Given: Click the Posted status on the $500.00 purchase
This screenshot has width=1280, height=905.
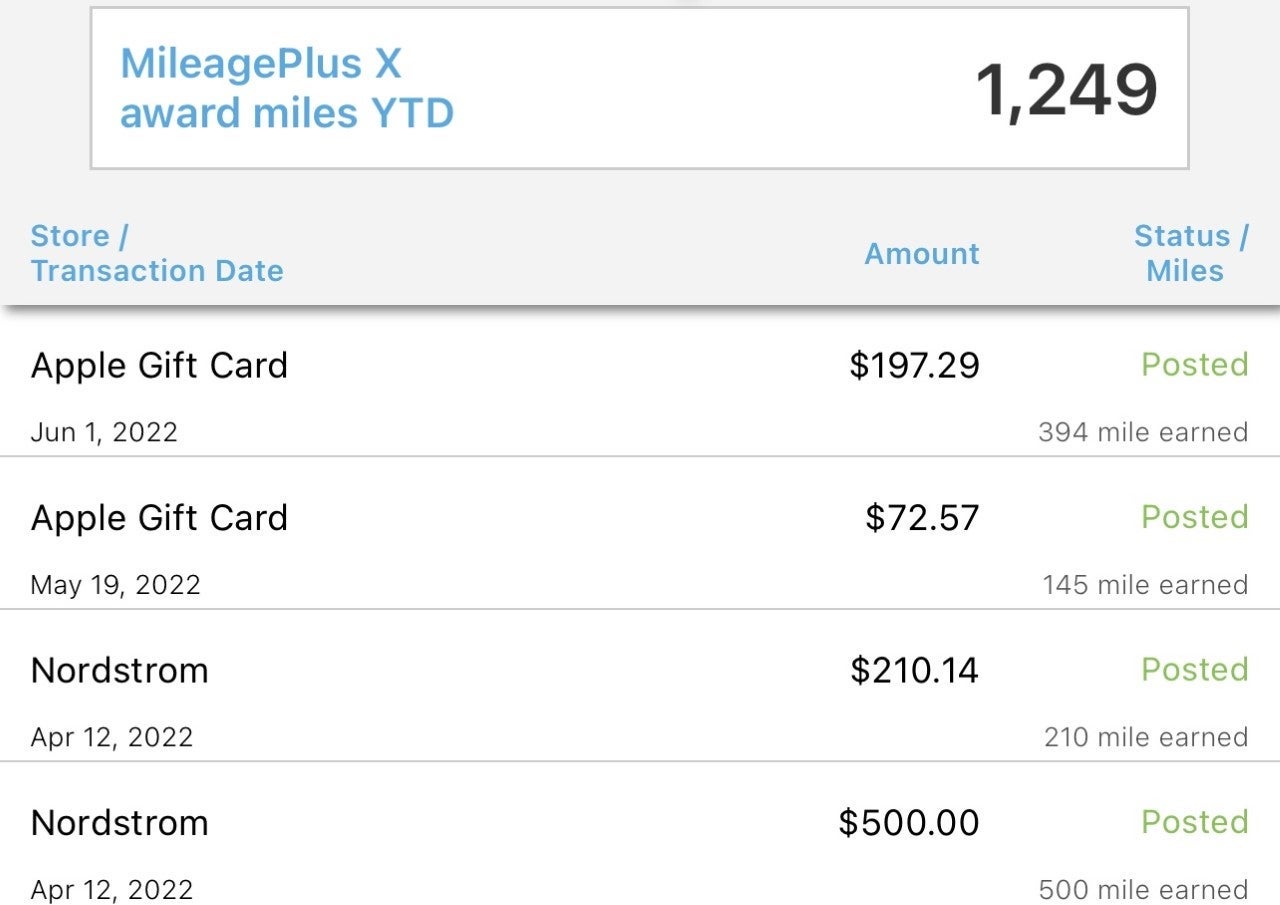Looking at the screenshot, I should (1193, 823).
